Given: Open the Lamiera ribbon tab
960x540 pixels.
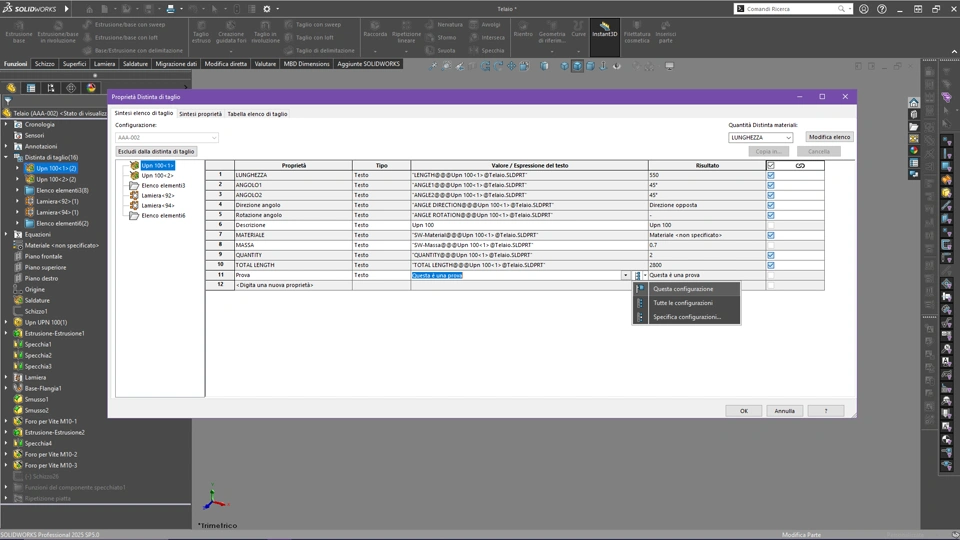Looking at the screenshot, I should 104,64.
